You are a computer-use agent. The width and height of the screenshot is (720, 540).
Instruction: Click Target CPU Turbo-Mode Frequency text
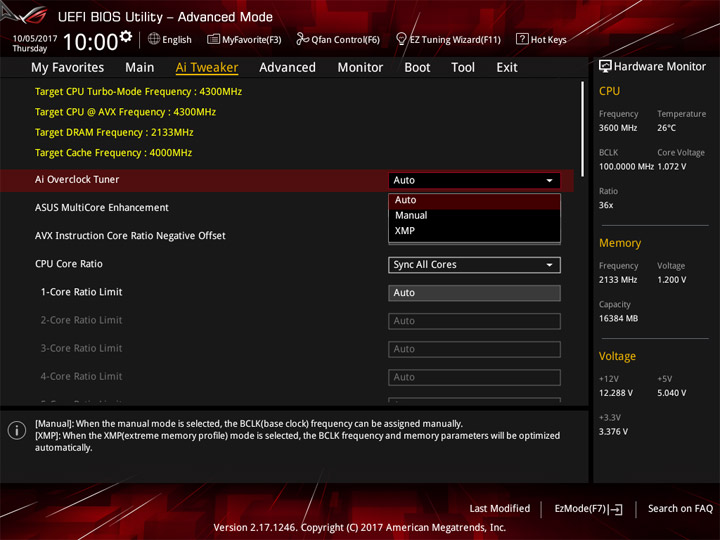[x=138, y=91]
